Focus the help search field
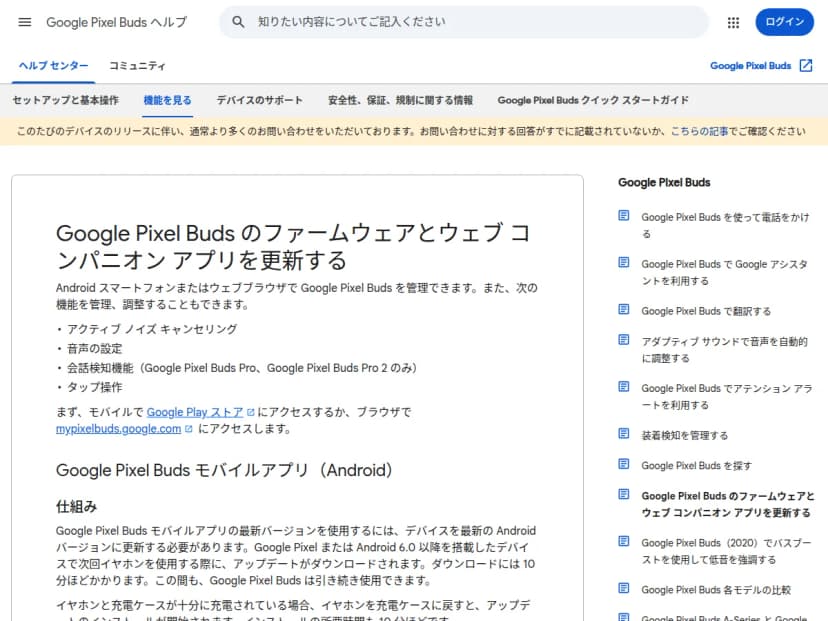828x621 pixels. (x=464, y=22)
